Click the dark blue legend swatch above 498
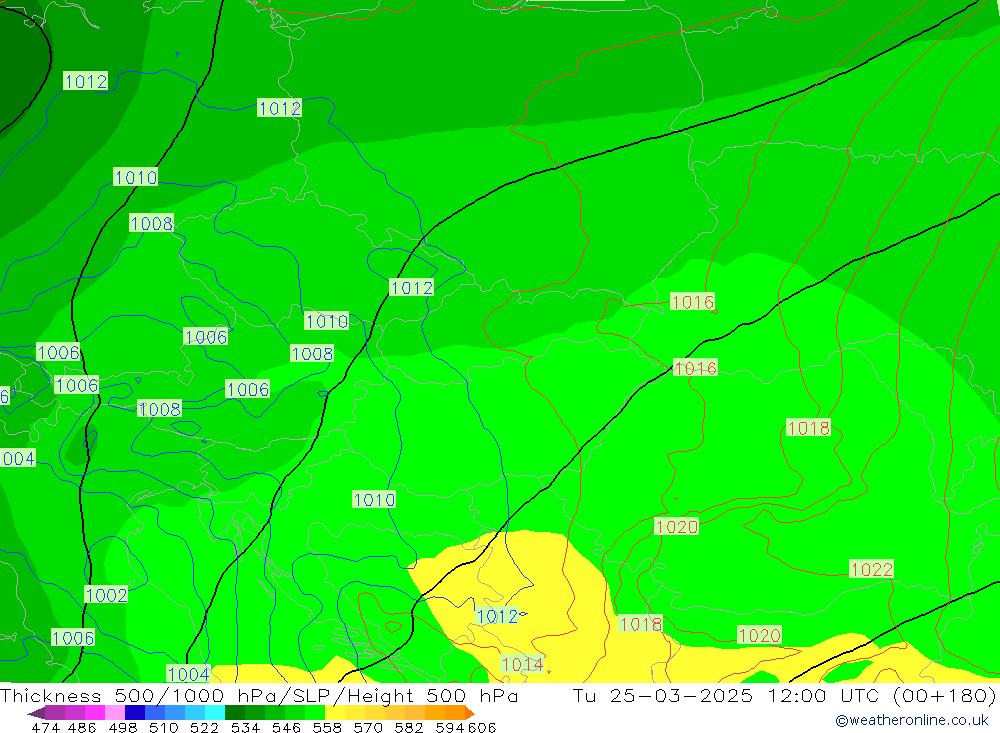The height and width of the screenshot is (733, 1000). pos(135,712)
